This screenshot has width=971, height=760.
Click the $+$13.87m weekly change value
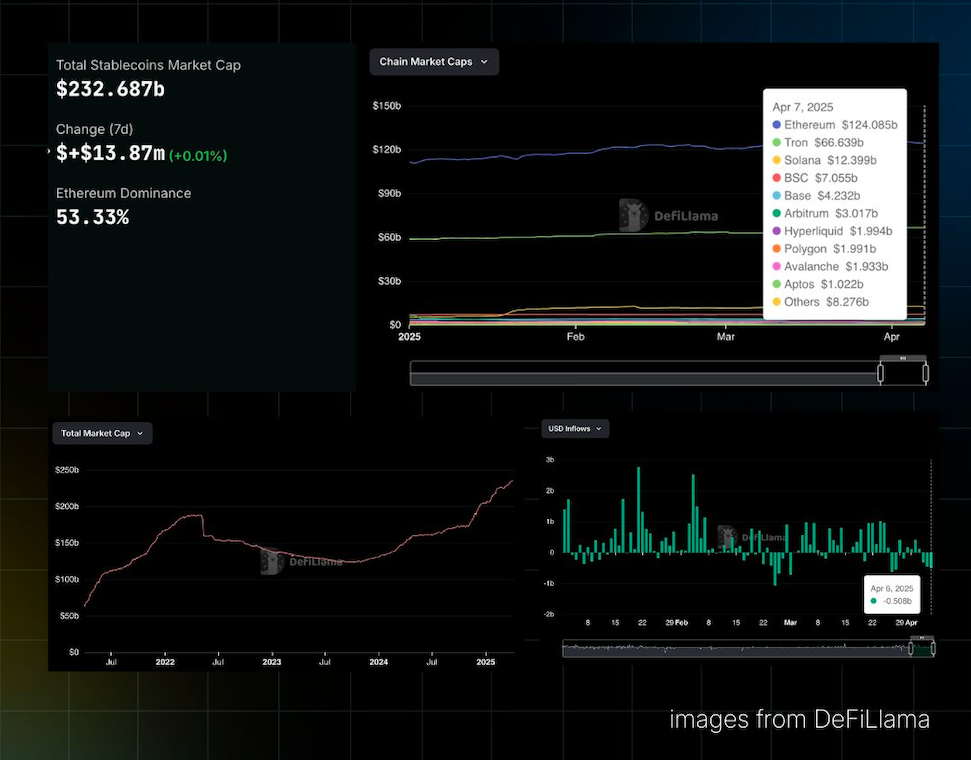point(110,153)
